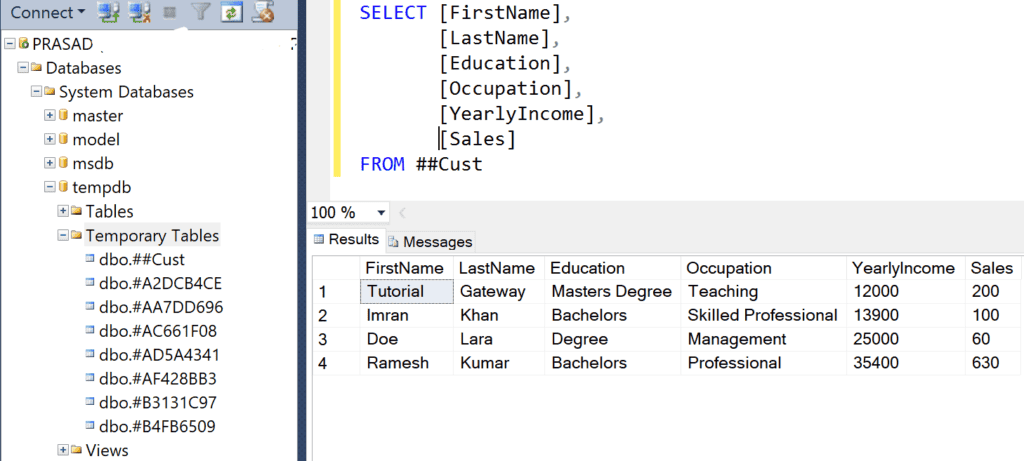Click the Filter funnel icon
This screenshot has width=1024, height=461.
tap(201, 12)
